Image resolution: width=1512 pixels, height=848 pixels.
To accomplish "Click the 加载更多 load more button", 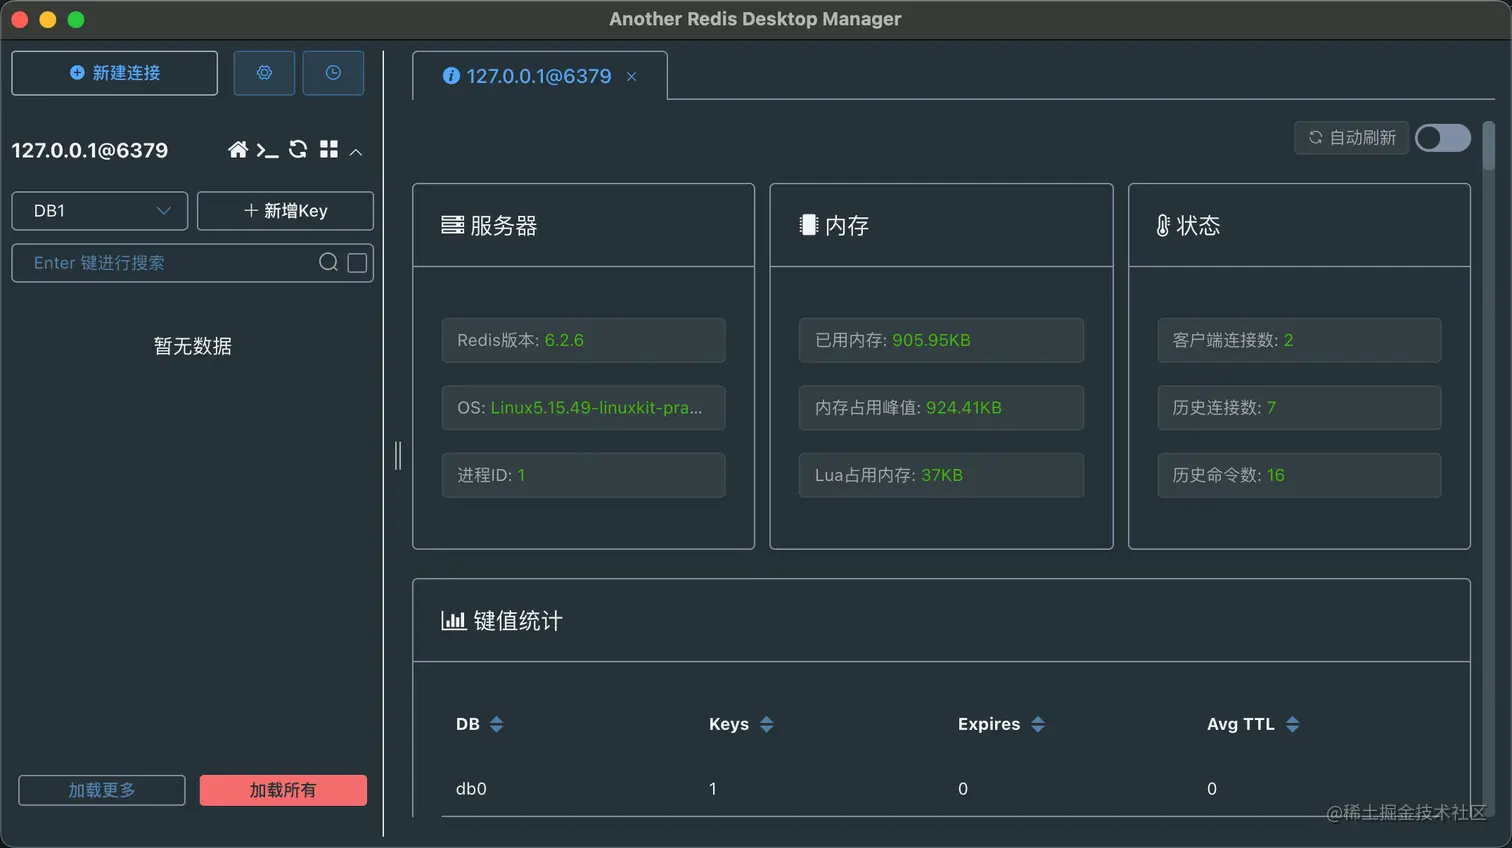I will point(102,790).
